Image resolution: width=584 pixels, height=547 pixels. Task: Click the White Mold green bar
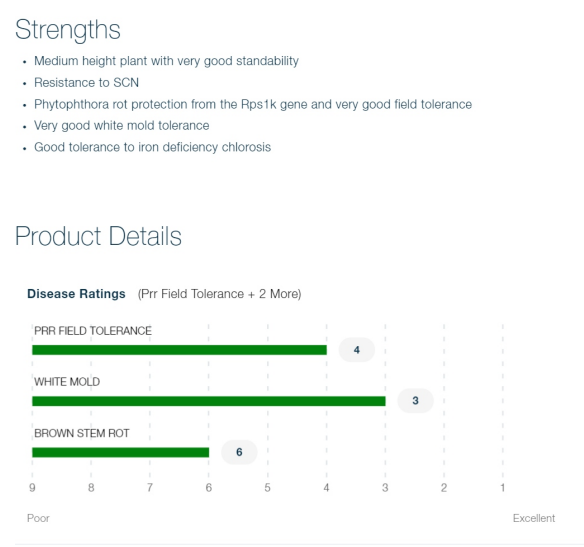pyautogui.click(x=209, y=401)
